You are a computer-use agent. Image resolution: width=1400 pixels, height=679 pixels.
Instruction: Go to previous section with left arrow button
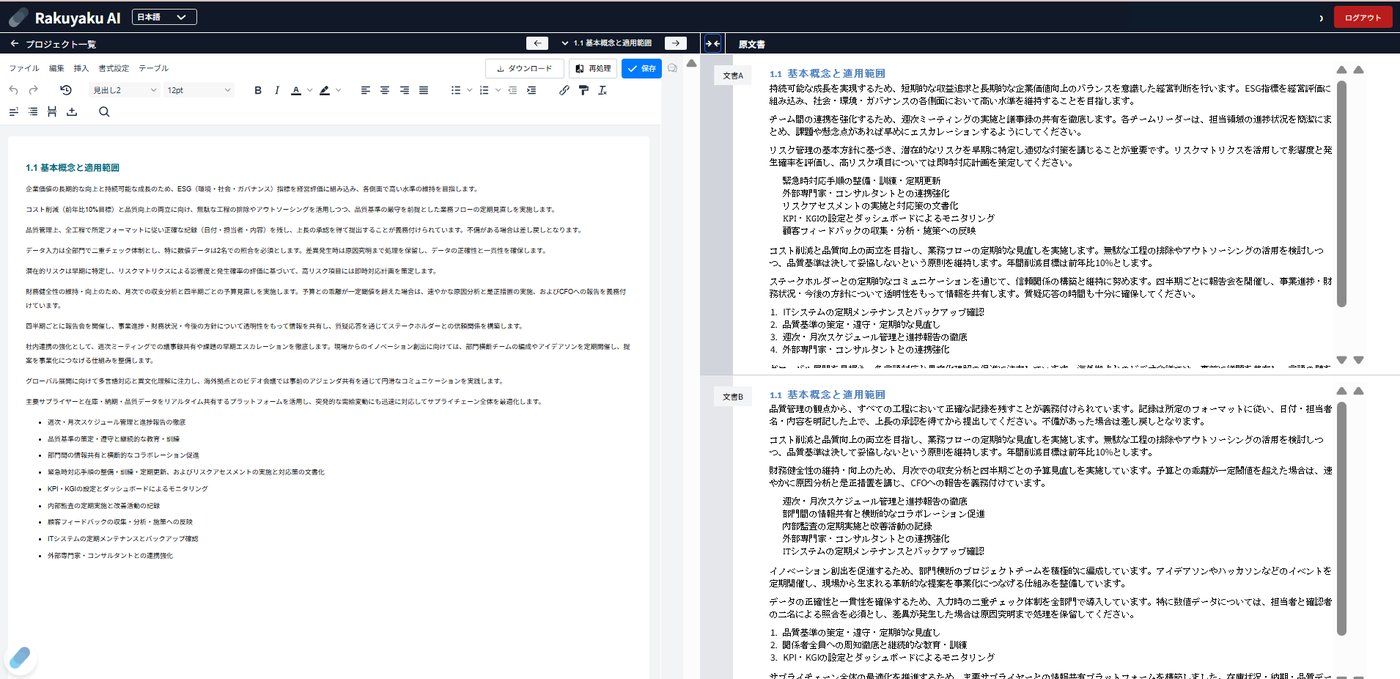[x=537, y=43]
